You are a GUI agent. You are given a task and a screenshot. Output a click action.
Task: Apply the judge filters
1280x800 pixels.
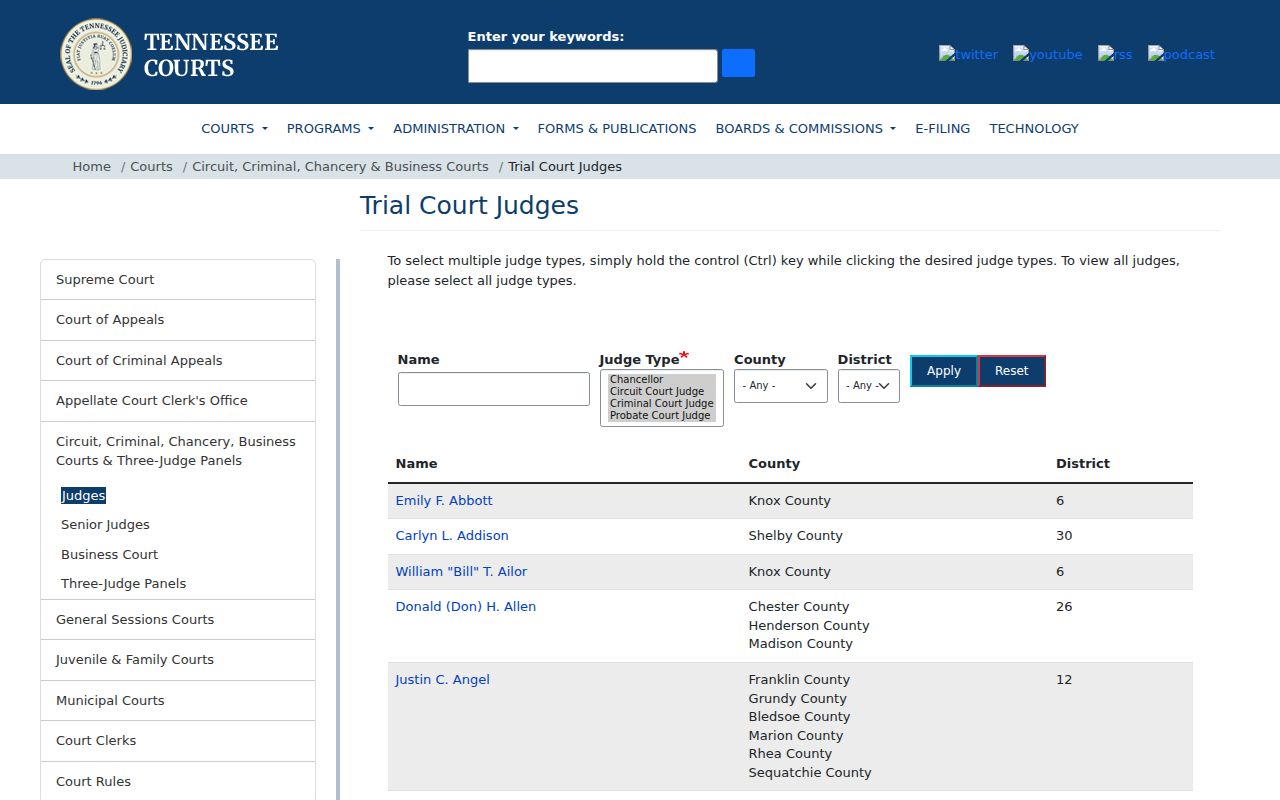point(944,371)
